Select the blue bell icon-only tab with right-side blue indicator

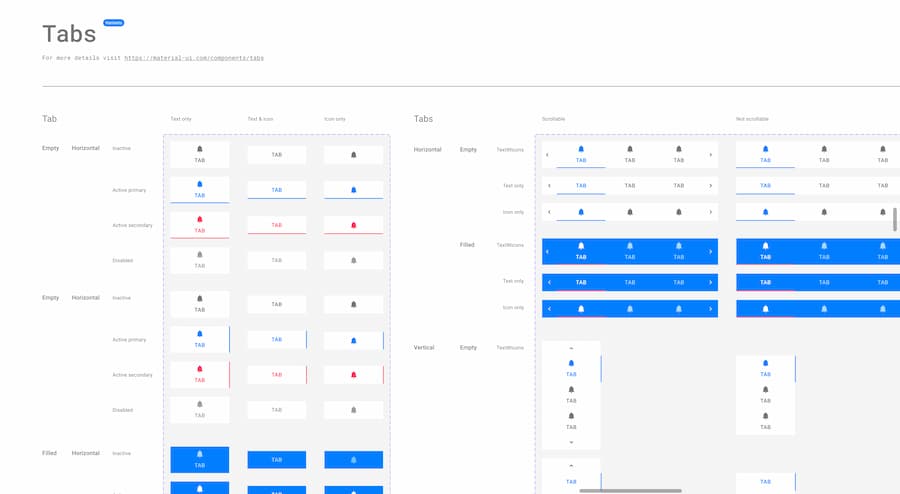point(353,340)
